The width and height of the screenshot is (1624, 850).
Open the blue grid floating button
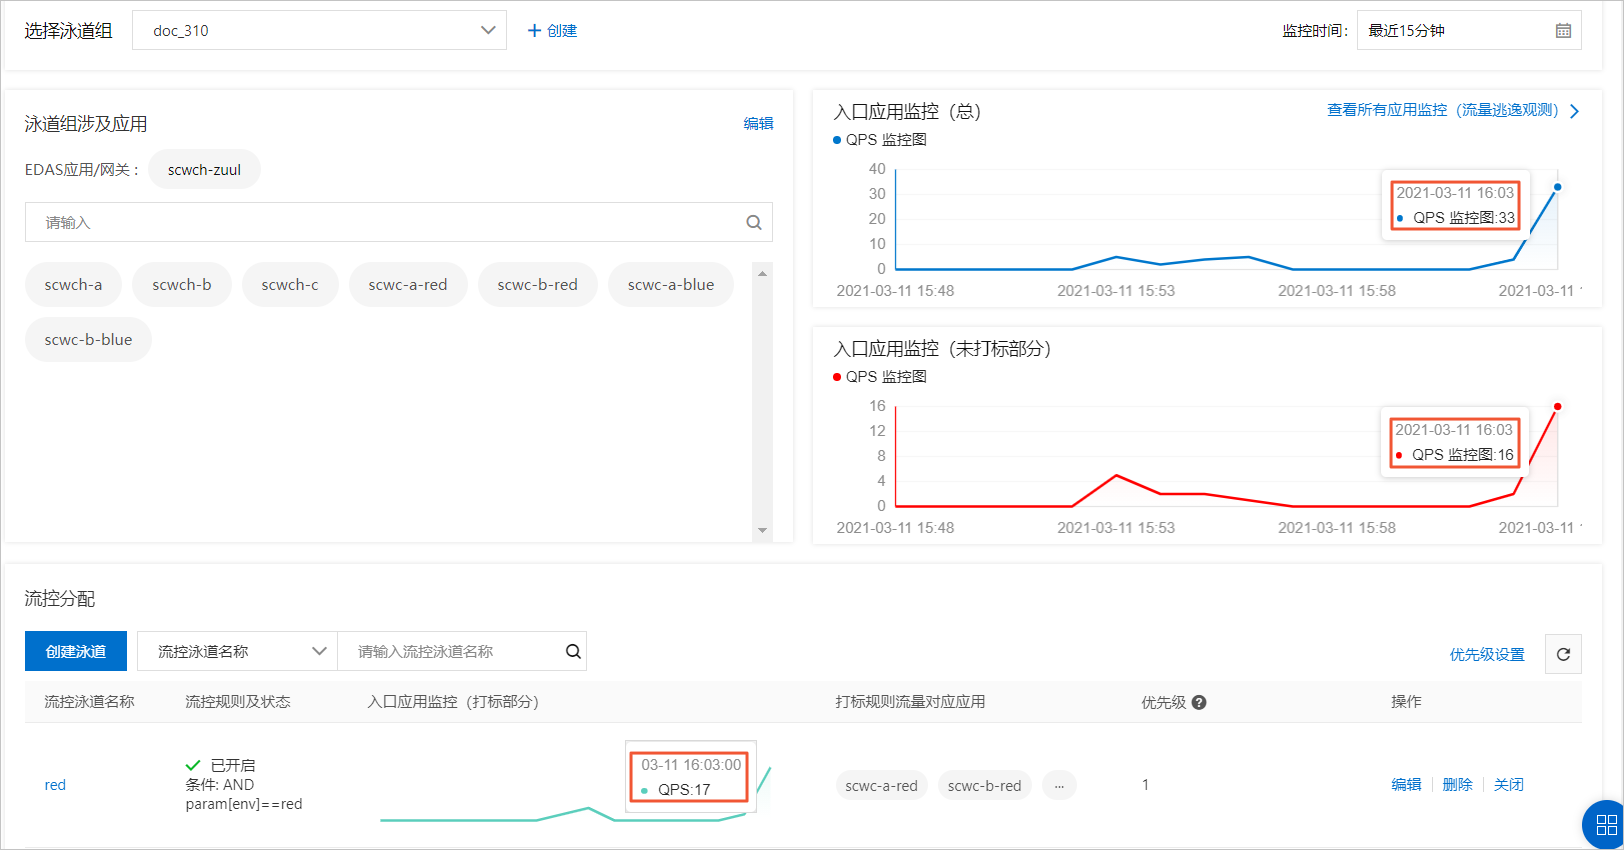point(1606,825)
